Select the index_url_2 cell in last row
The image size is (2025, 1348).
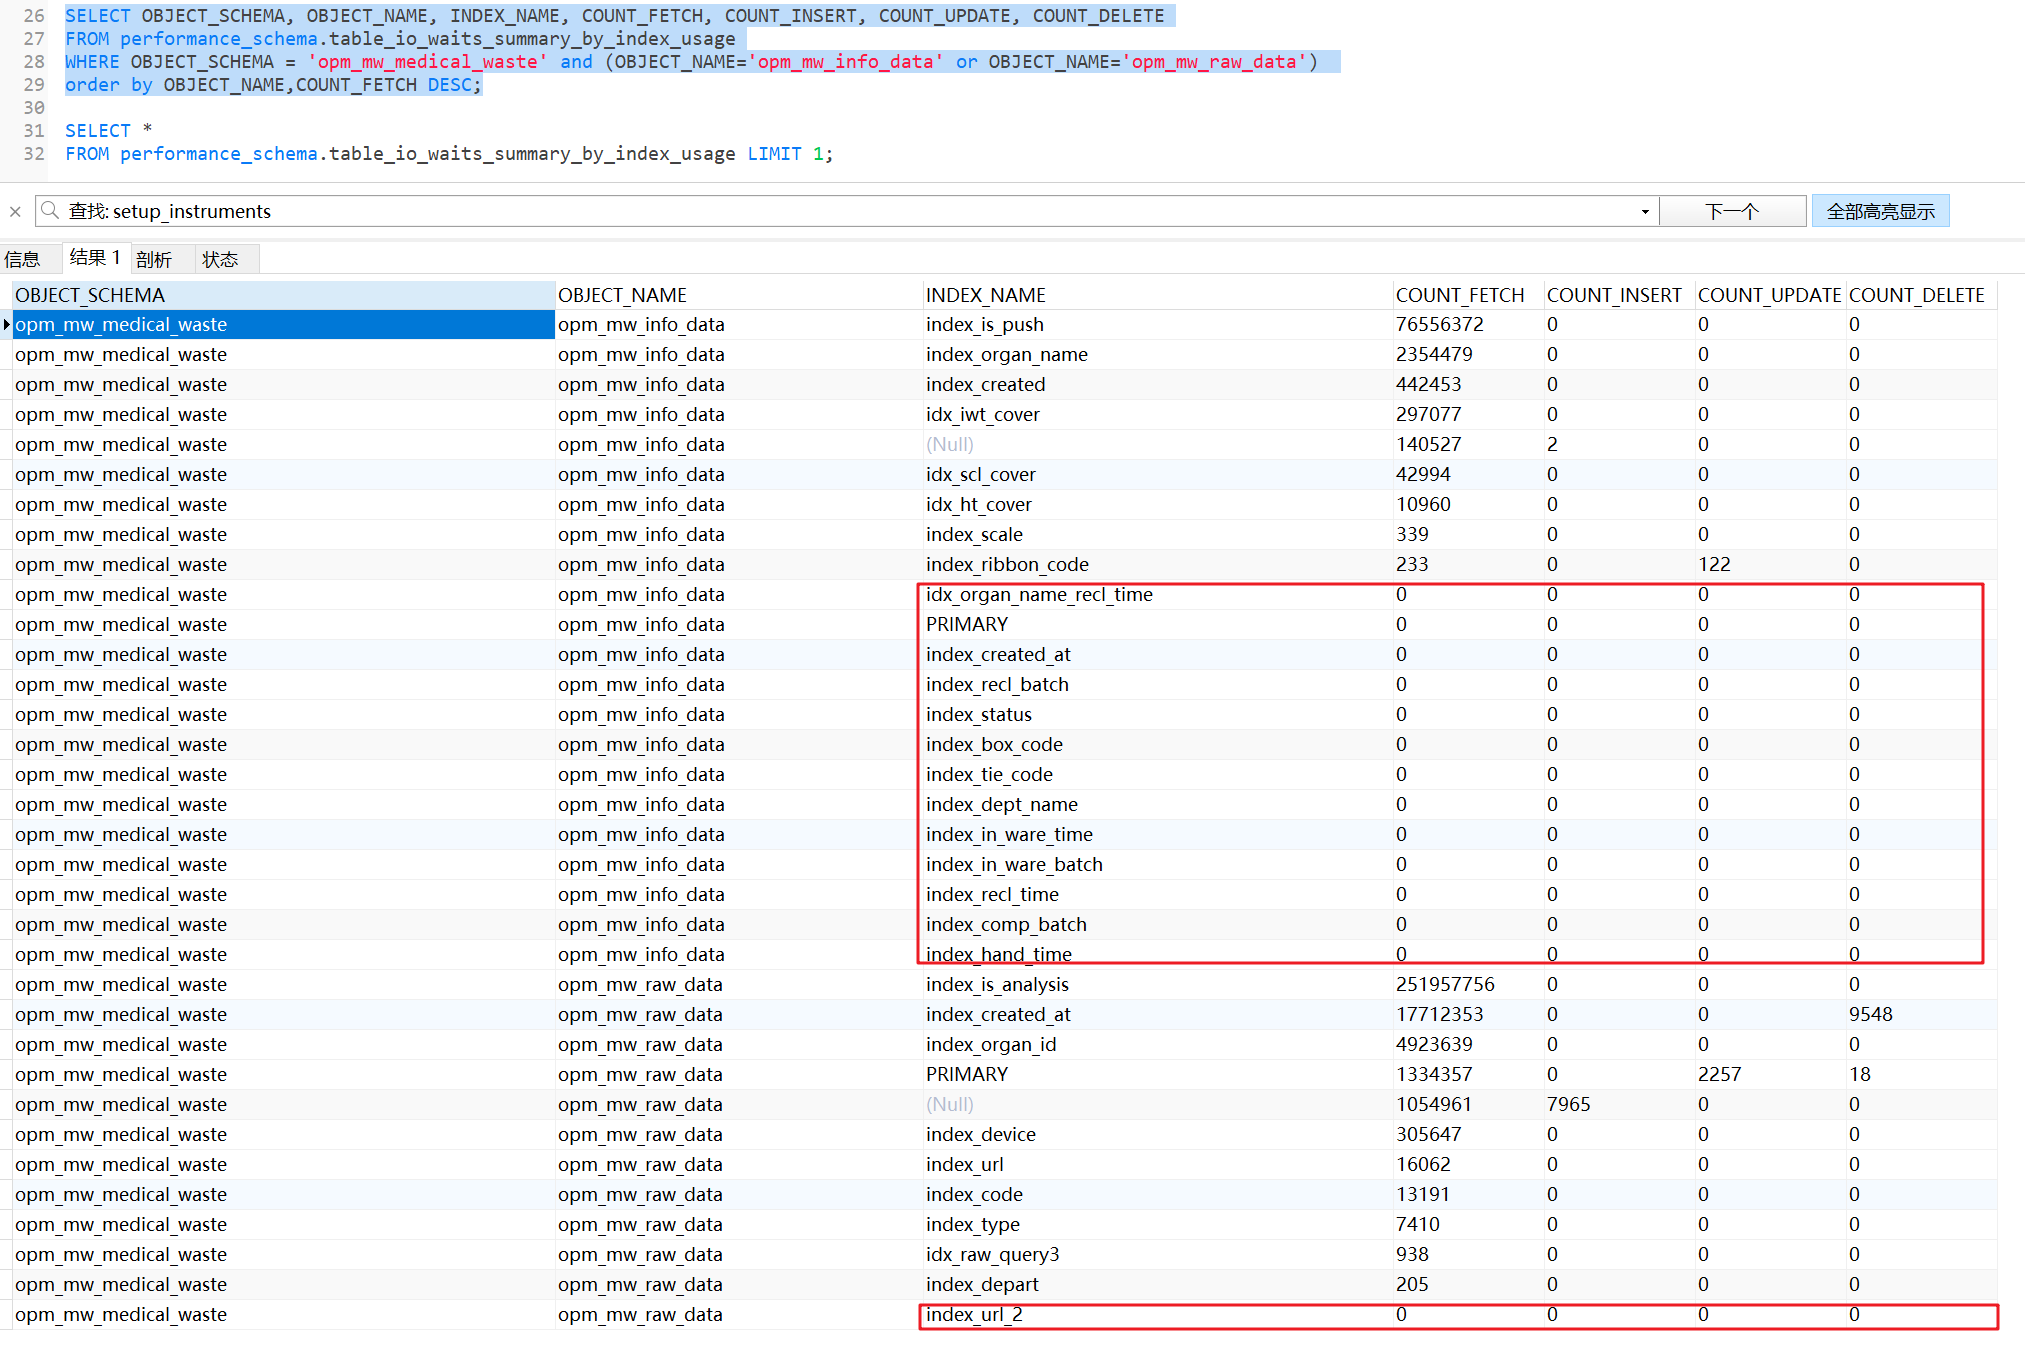(x=974, y=1314)
